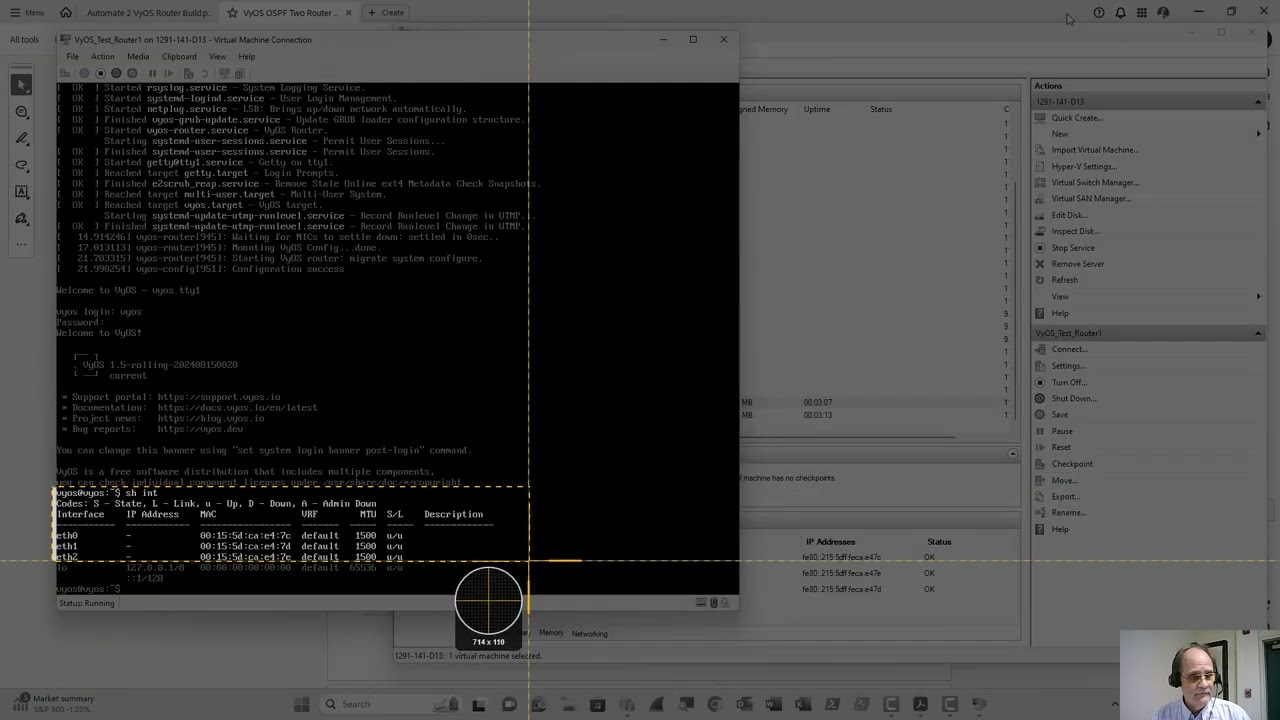Click Move action for the VM
This screenshot has width=1280, height=720.
pos(1064,480)
